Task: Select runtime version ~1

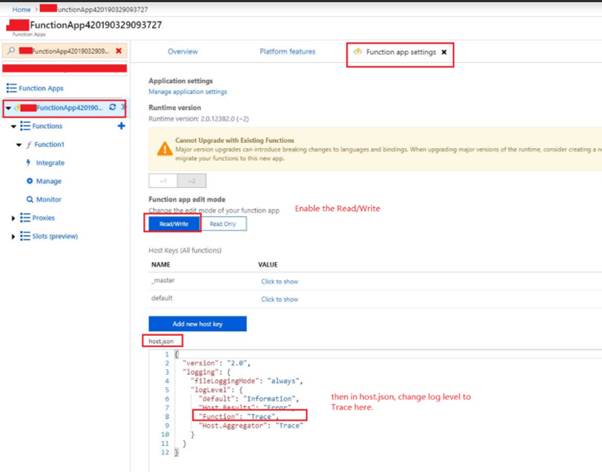Action: click(163, 181)
